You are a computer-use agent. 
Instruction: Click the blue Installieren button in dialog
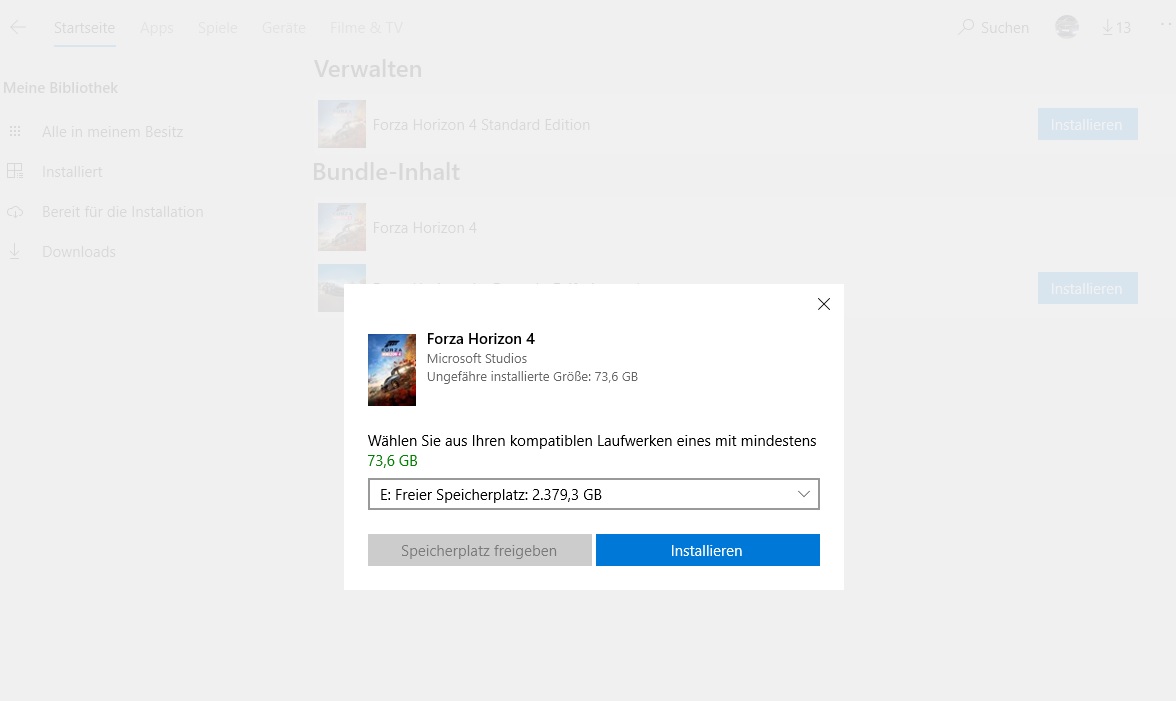tap(707, 550)
